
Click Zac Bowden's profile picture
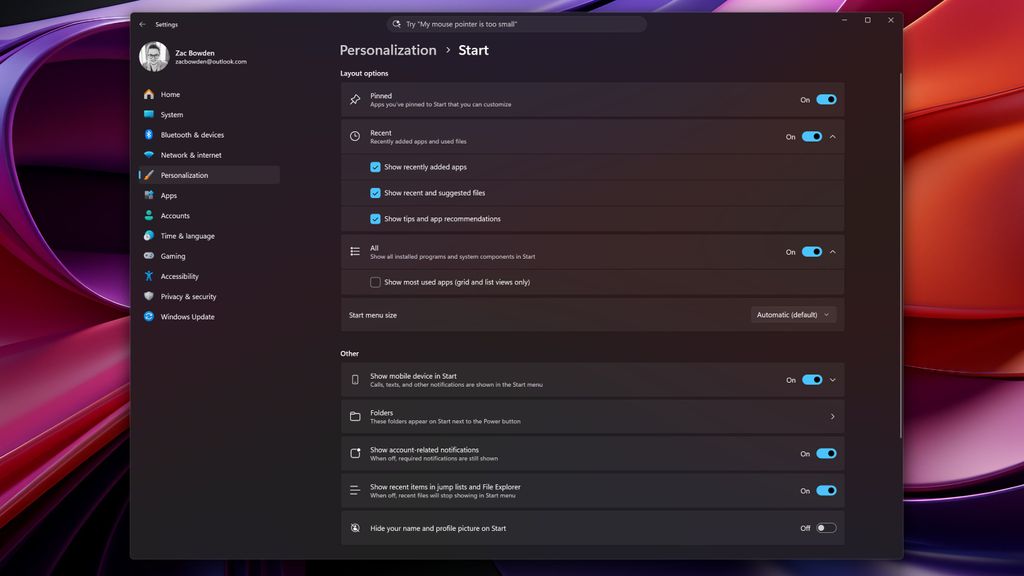click(154, 57)
